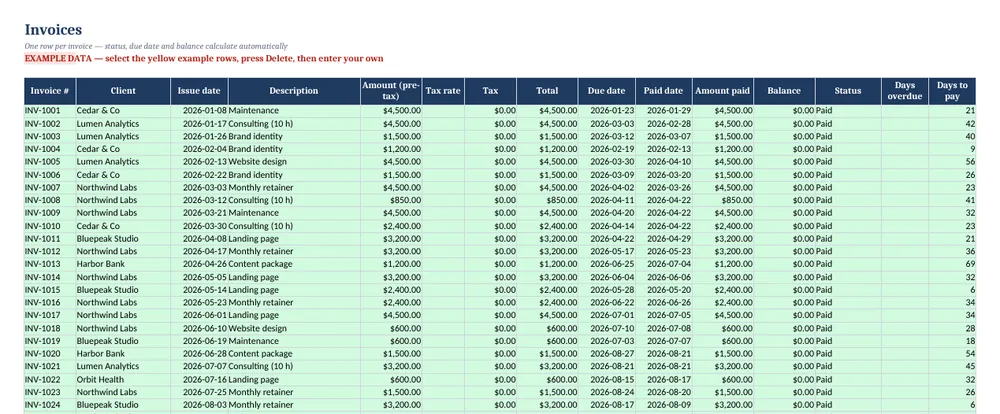Viewport: 1000px width, 414px height.
Task: Select paid date 2026-08-09
Action: point(664,405)
